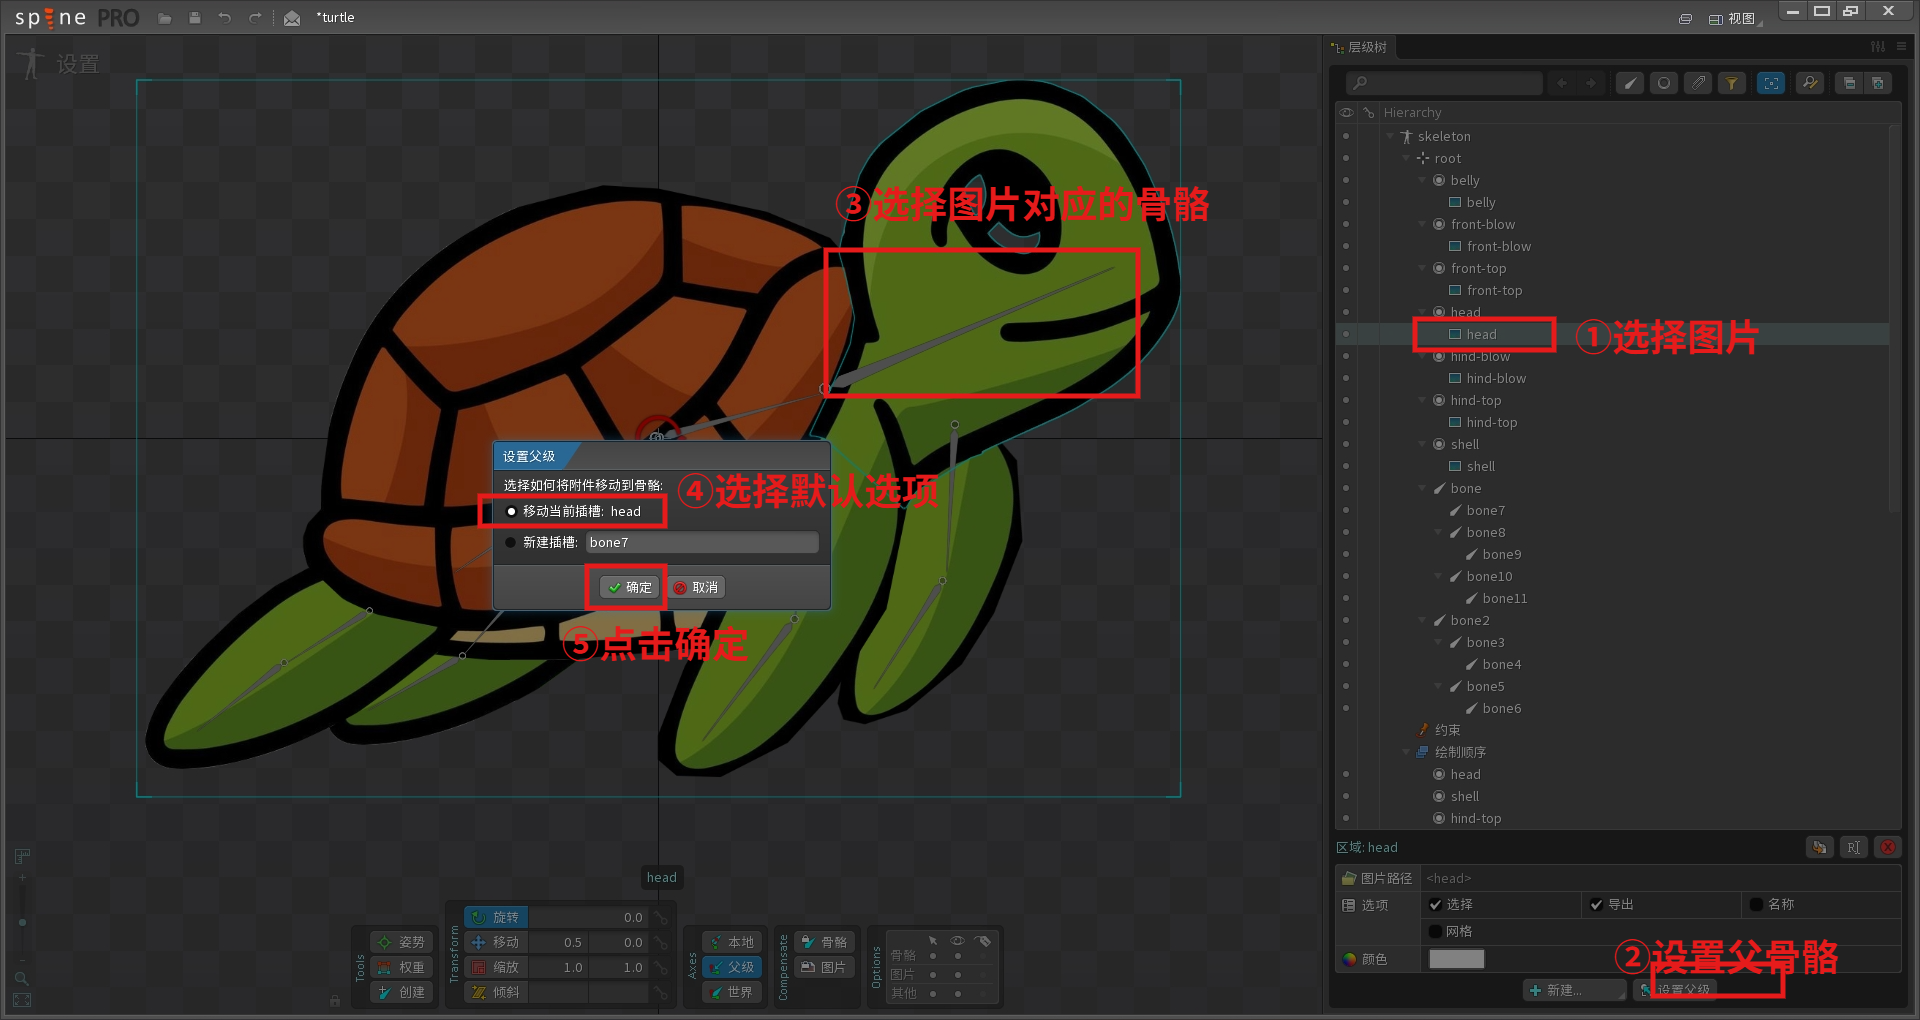
Task: Enable the 网格 mesh checkbox
Action: [1436, 931]
